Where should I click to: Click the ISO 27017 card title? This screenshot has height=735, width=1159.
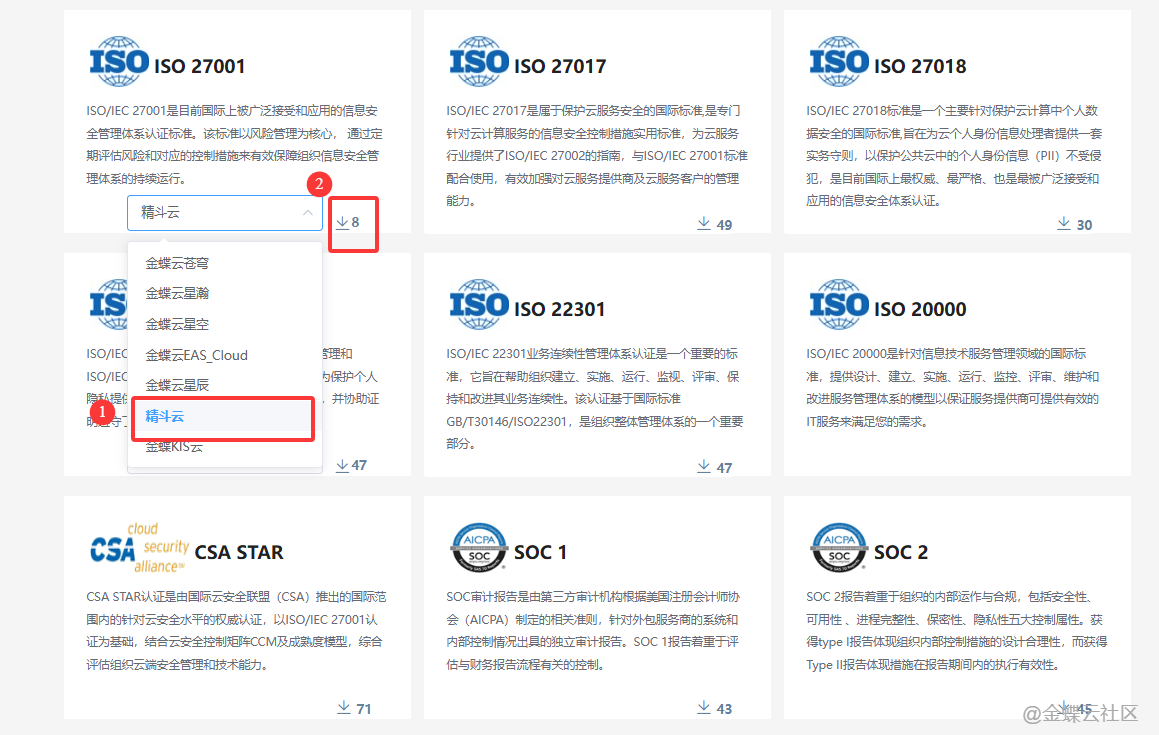click(560, 67)
